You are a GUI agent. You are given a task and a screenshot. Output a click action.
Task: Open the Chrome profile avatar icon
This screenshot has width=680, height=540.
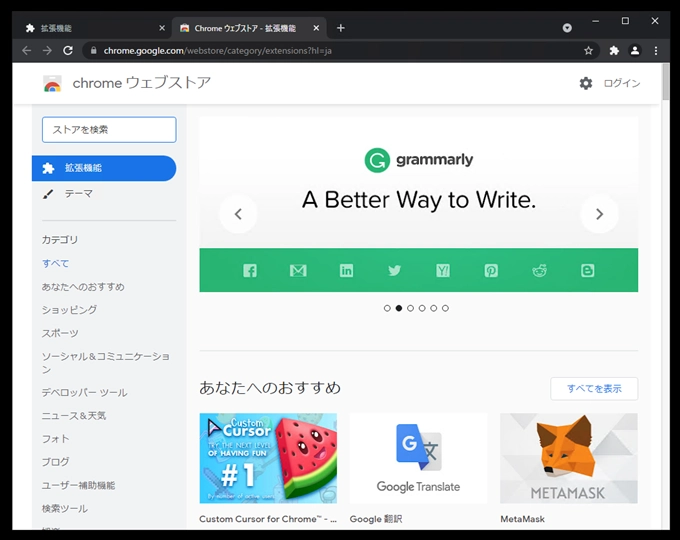point(635,51)
